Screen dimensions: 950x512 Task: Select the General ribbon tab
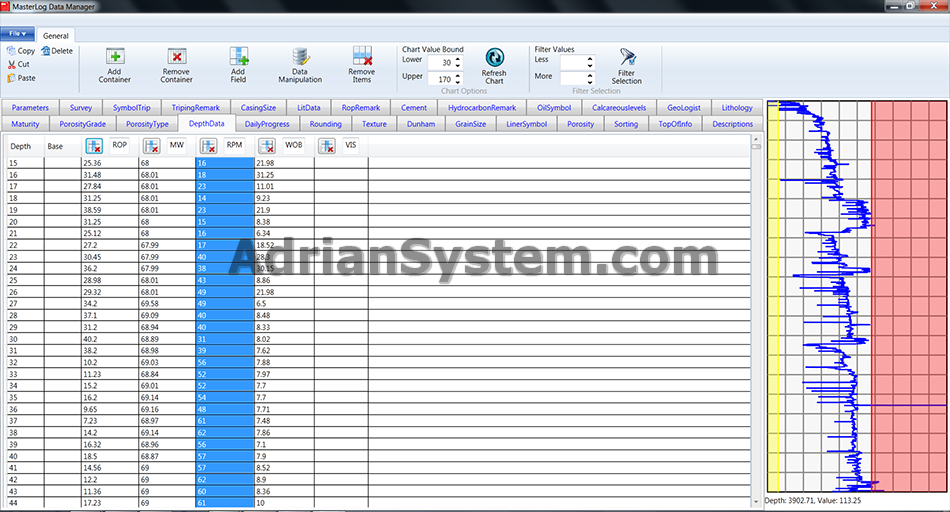pyautogui.click(x=56, y=36)
